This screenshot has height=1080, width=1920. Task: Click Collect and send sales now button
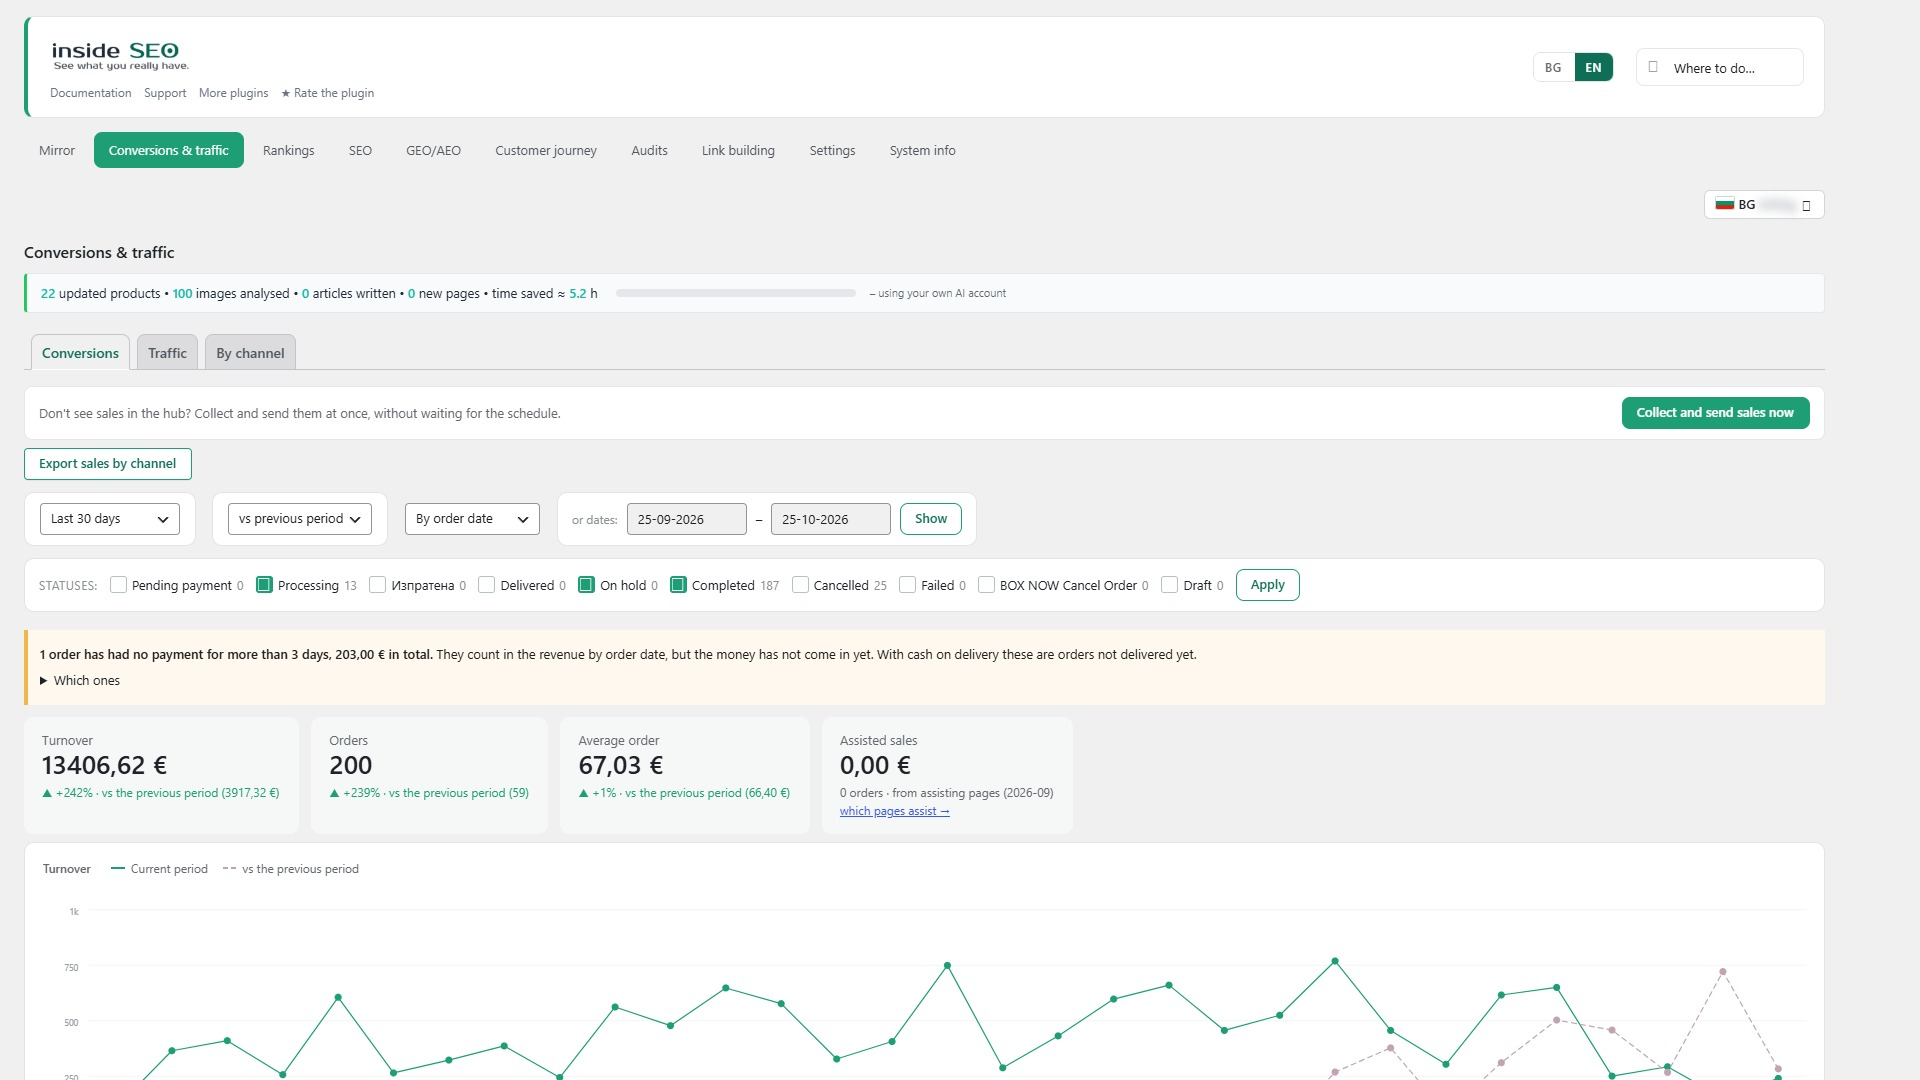tap(1715, 413)
